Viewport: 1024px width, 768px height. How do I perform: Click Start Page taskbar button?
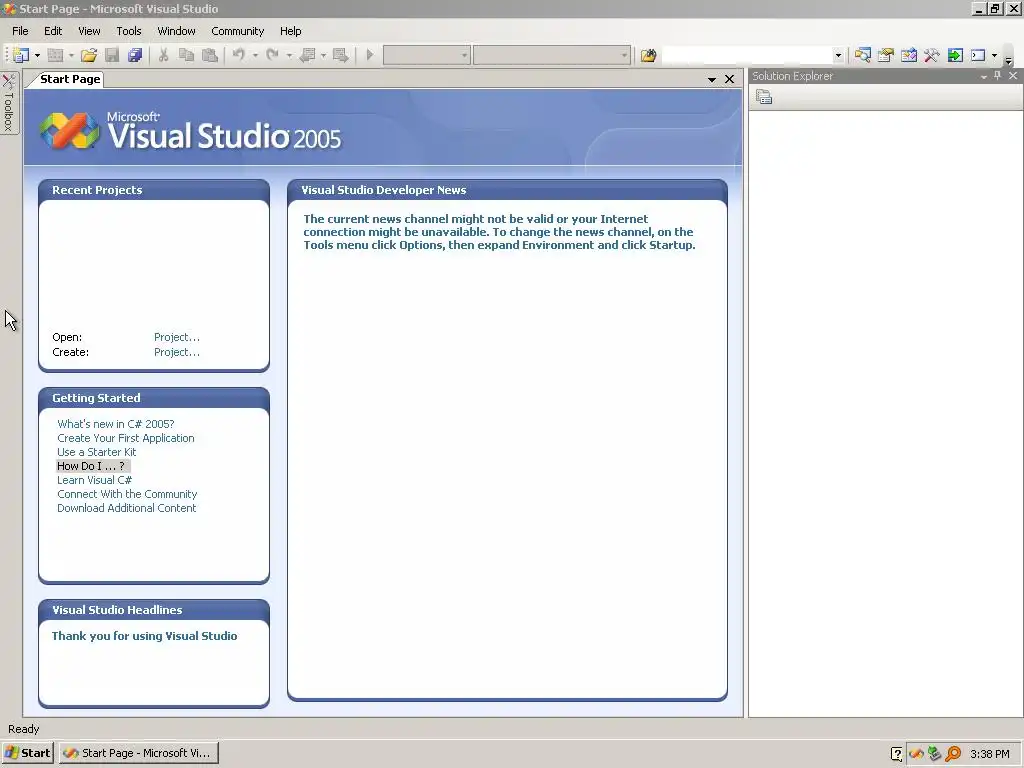pyautogui.click(x=139, y=753)
